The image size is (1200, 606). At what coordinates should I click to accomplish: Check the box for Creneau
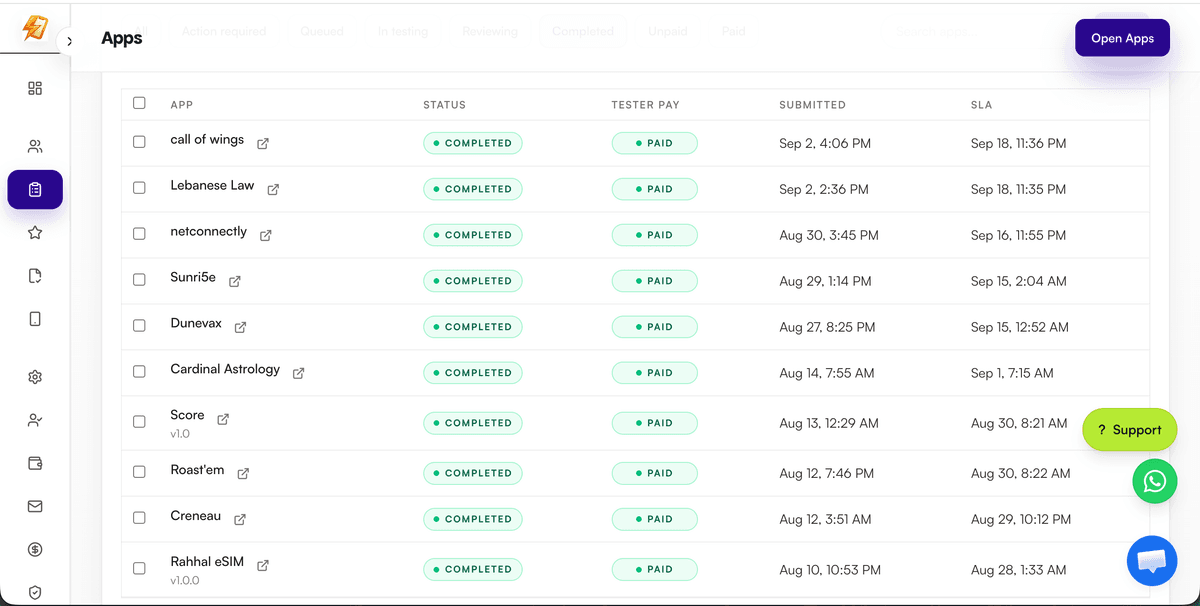[x=139, y=518]
